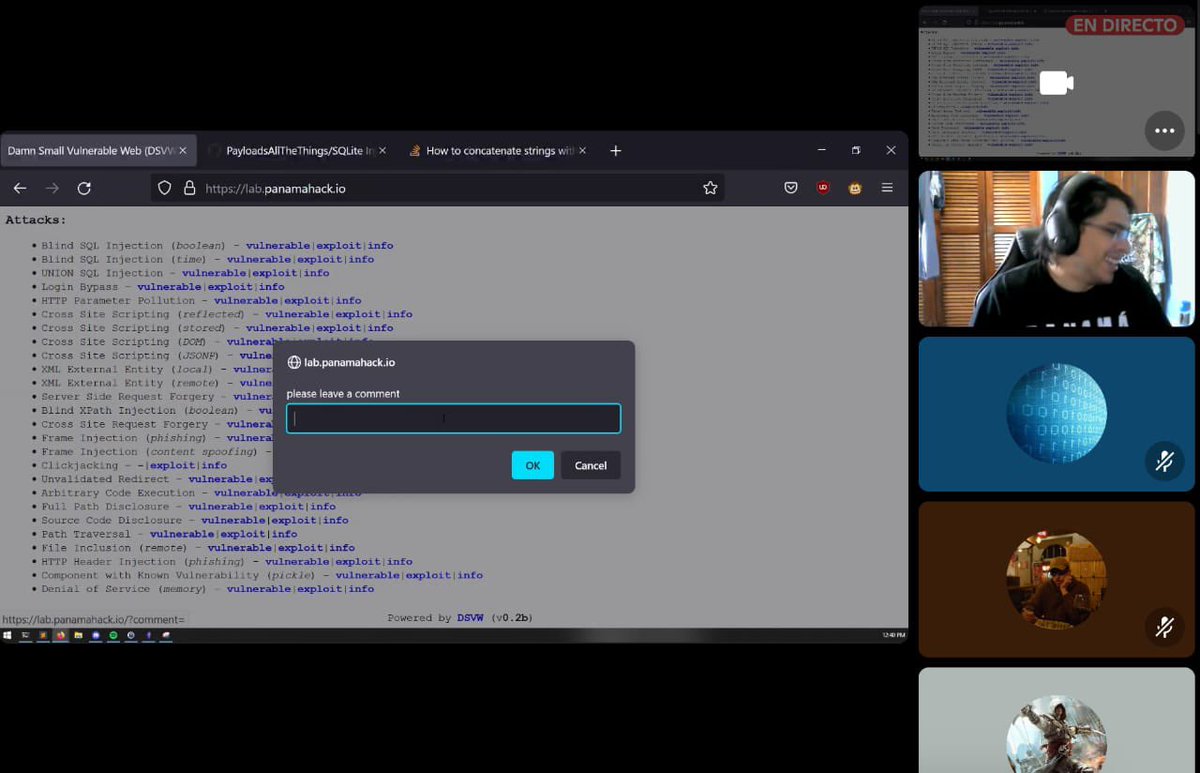Screen dimensions: 1200x773
Task: Open info link for Clickjacking
Action: pyautogui.click(x=214, y=465)
